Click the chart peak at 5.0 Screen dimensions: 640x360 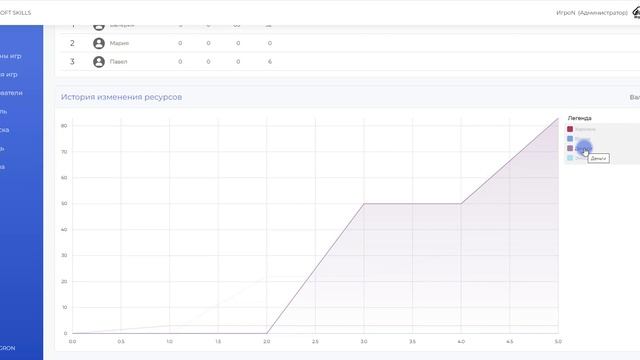coord(558,119)
